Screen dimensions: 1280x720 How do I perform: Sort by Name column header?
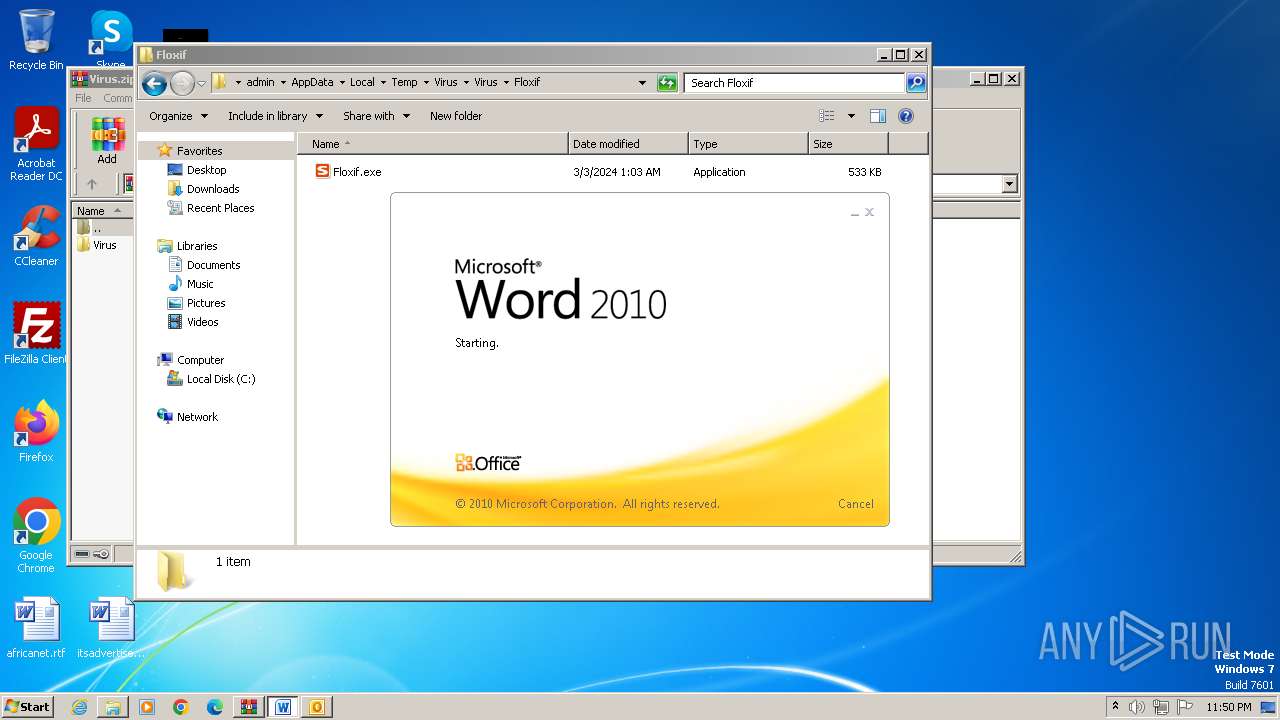coord(432,144)
